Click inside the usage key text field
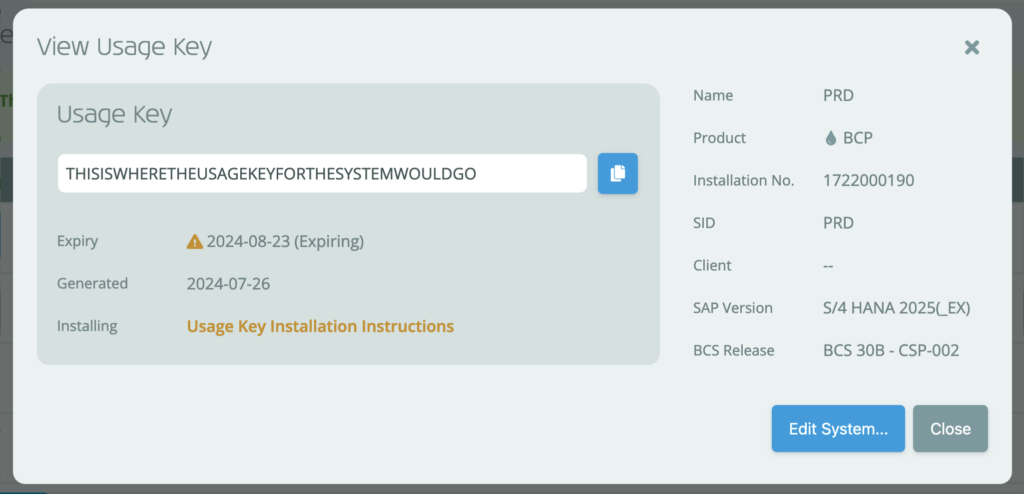1024x494 pixels. 322,173
